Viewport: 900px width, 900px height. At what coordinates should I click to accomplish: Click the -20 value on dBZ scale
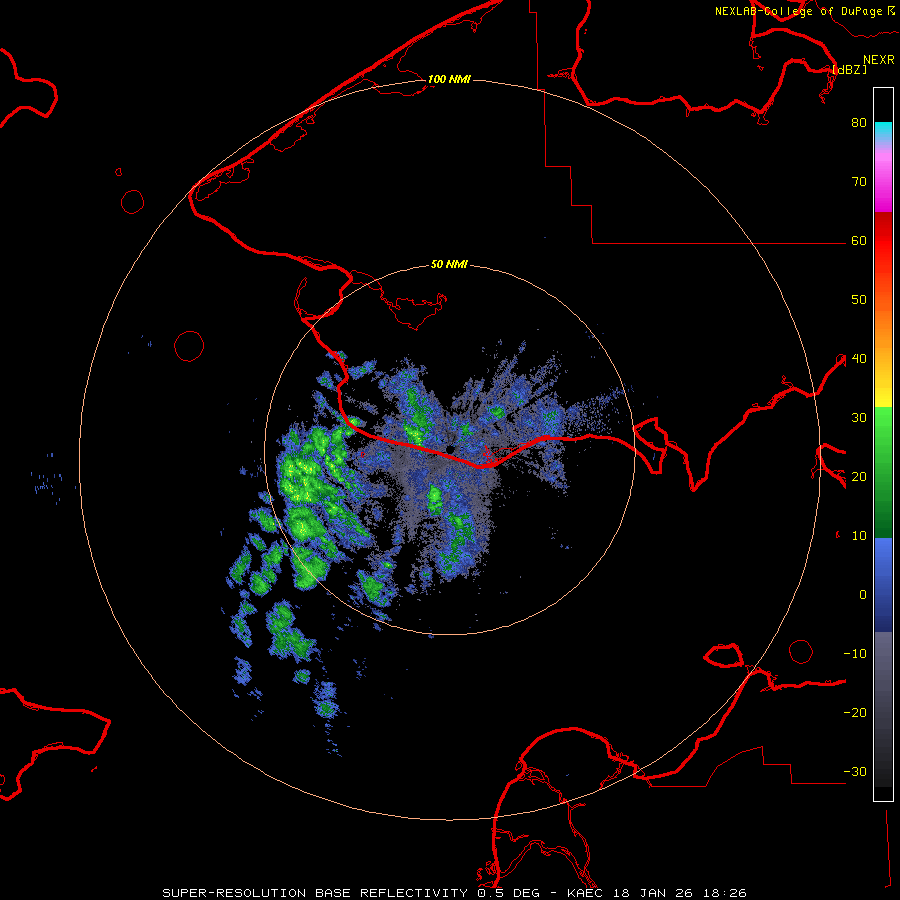pyautogui.click(x=855, y=713)
